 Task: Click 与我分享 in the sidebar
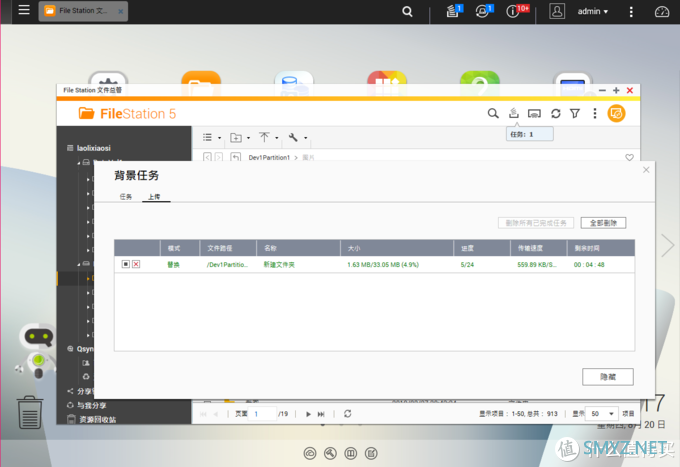92,405
